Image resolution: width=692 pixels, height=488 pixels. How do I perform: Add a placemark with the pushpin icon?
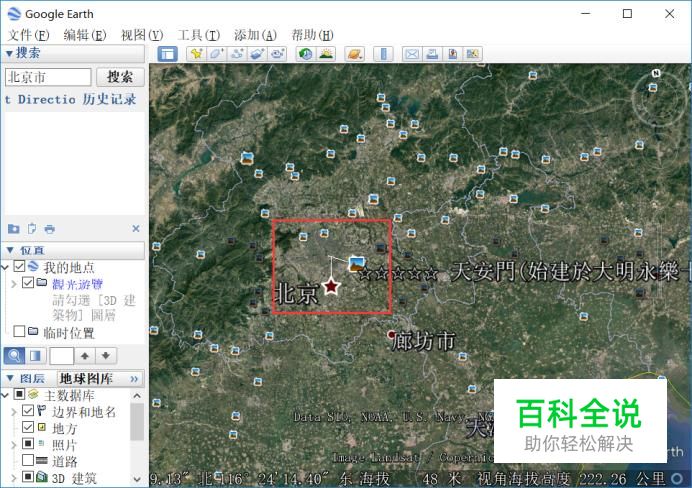(x=196, y=54)
